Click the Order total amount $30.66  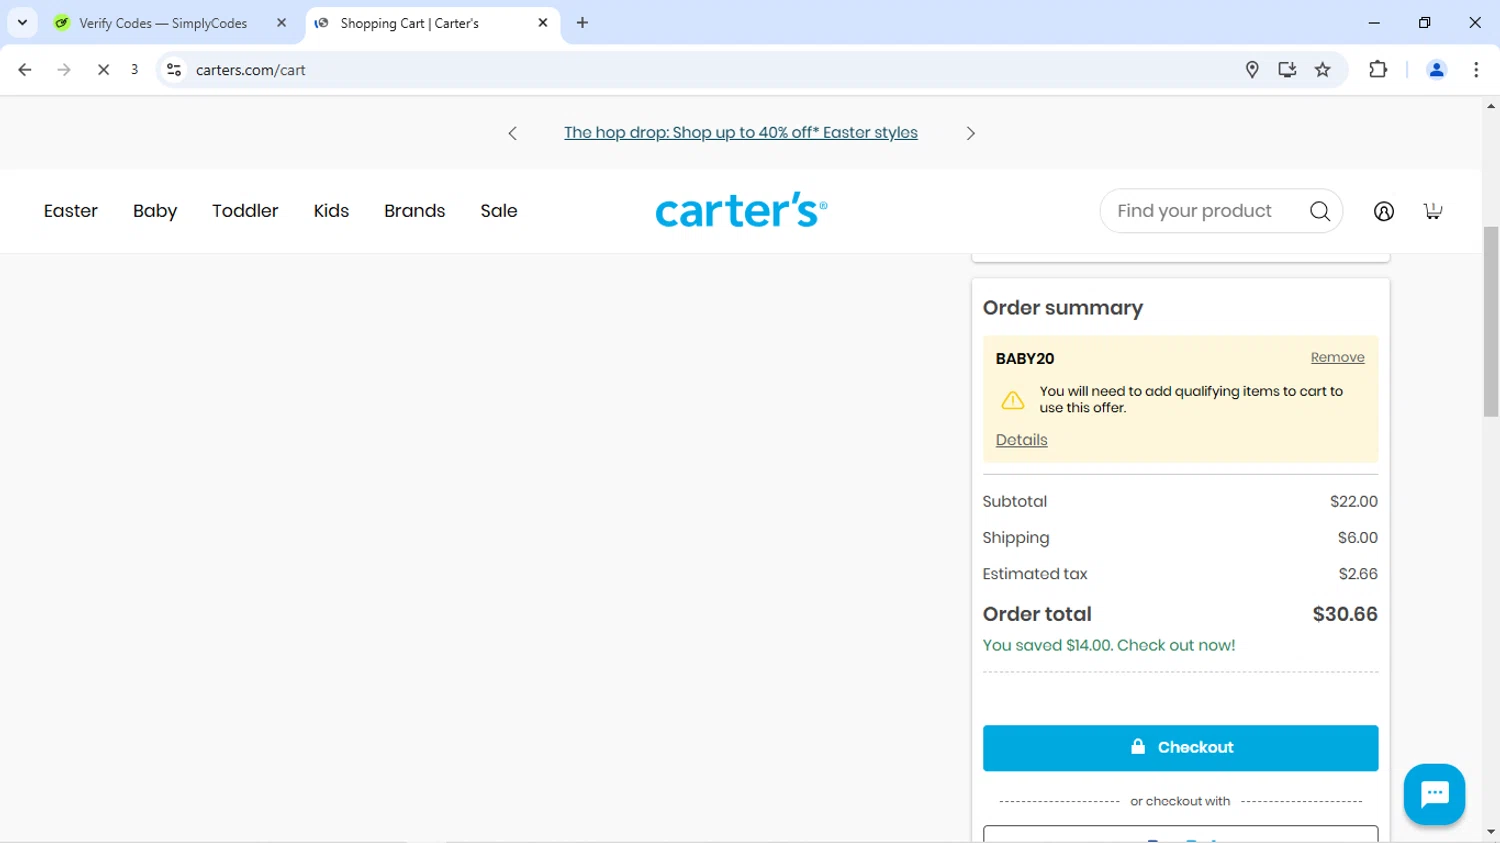pos(1345,614)
